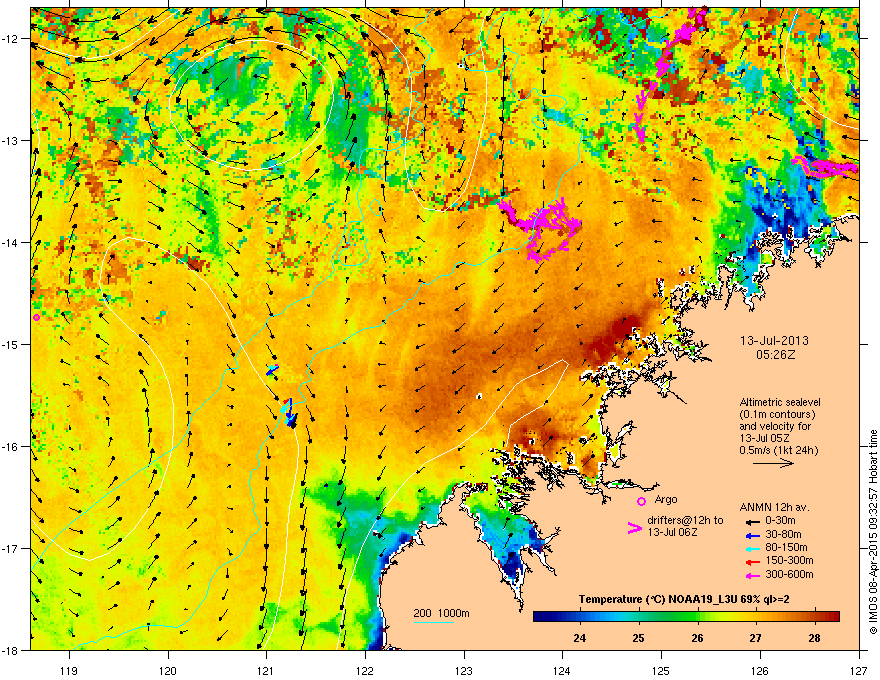Image resolution: width=880 pixels, height=680 pixels.
Task: Click the '80-150m' depth label
Action: click(786, 548)
